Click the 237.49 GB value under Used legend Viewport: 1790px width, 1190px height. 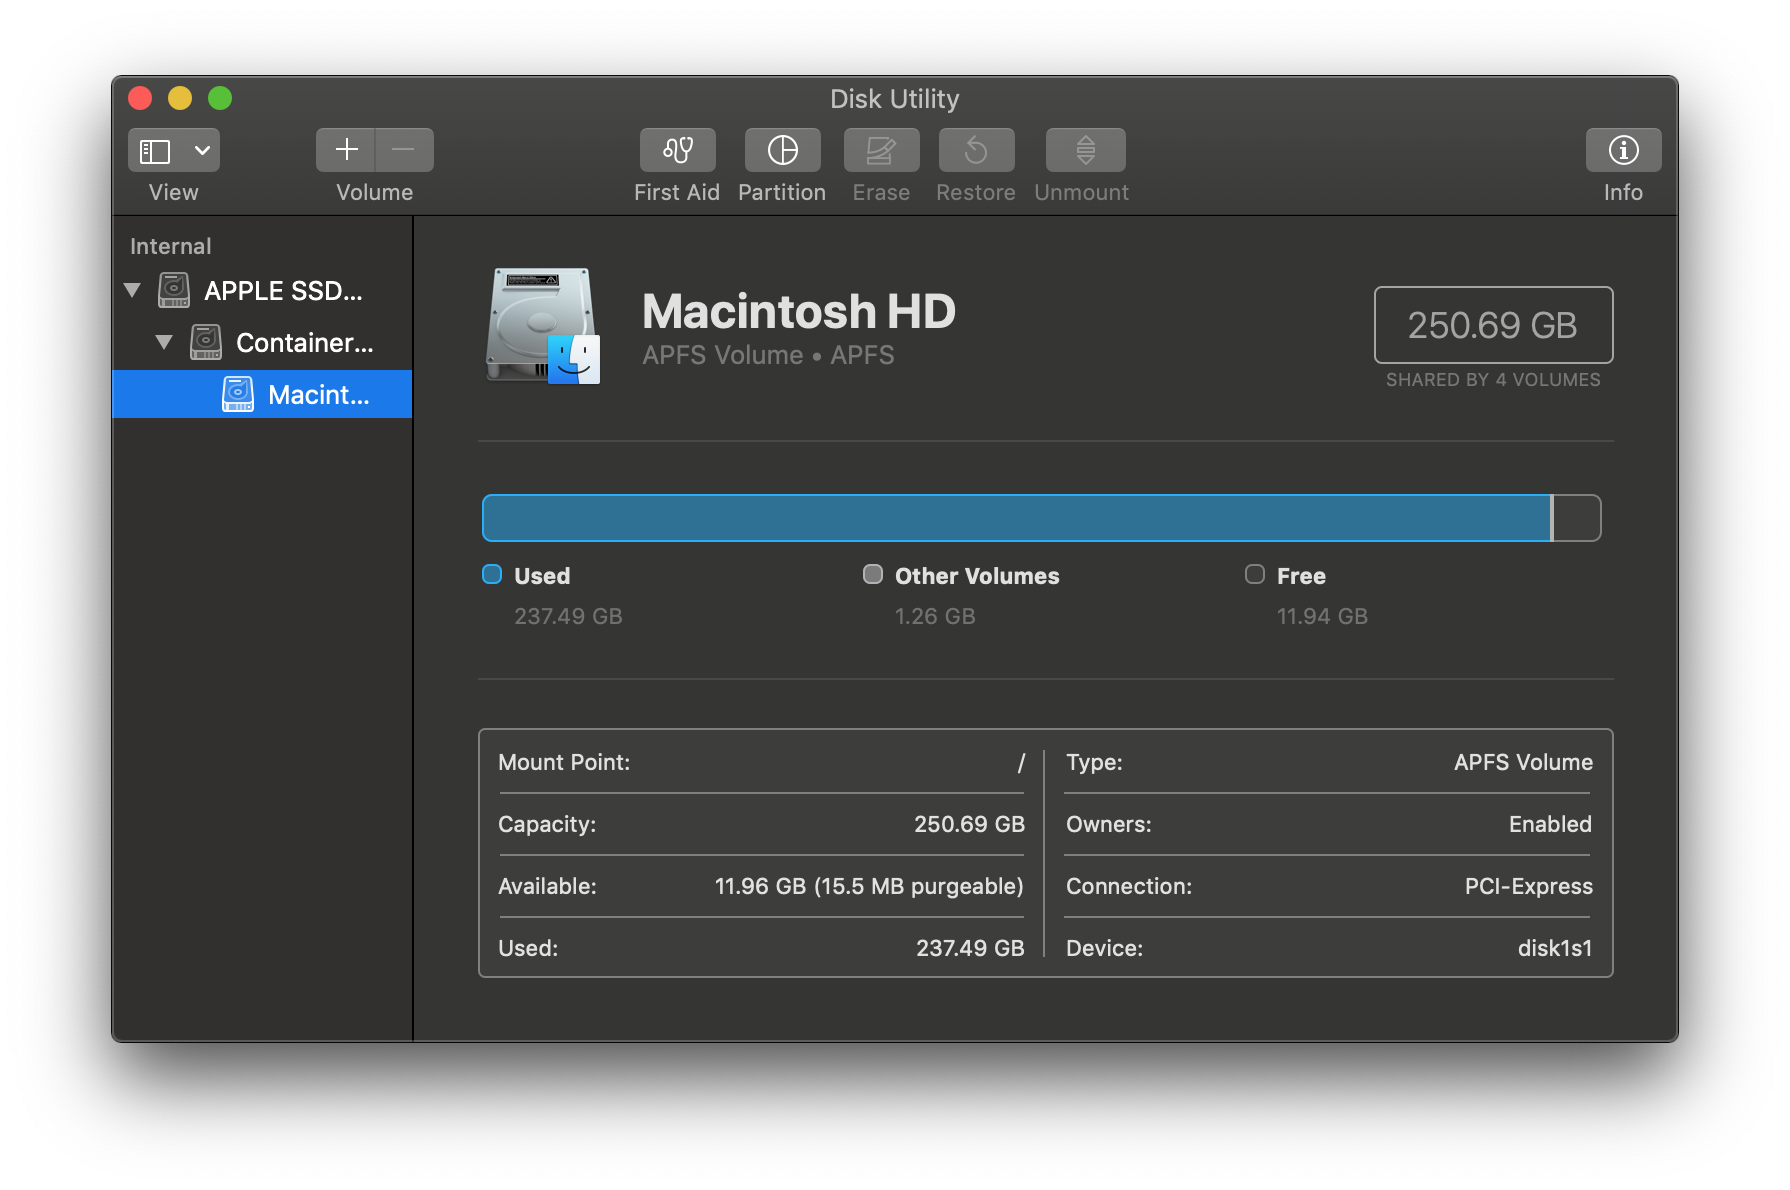point(568,617)
